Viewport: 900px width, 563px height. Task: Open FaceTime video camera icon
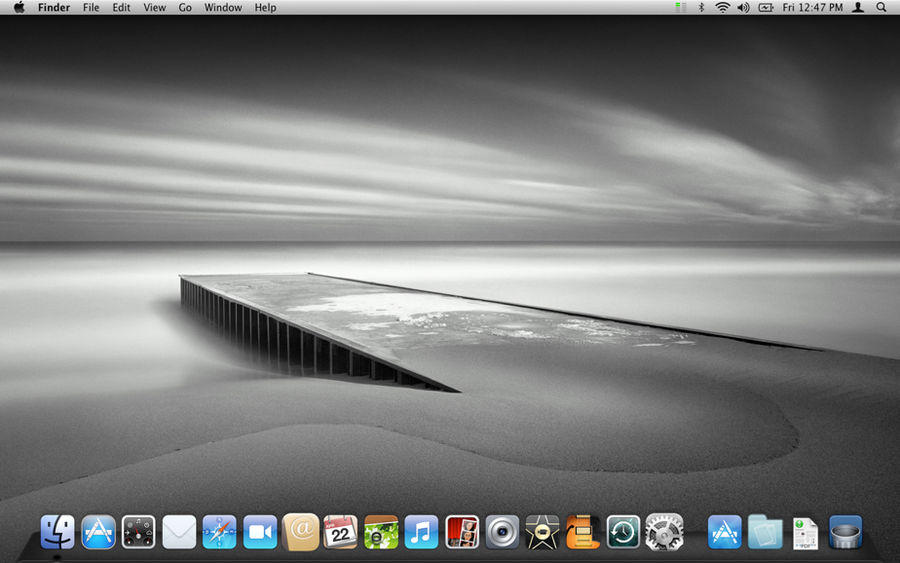(x=260, y=531)
